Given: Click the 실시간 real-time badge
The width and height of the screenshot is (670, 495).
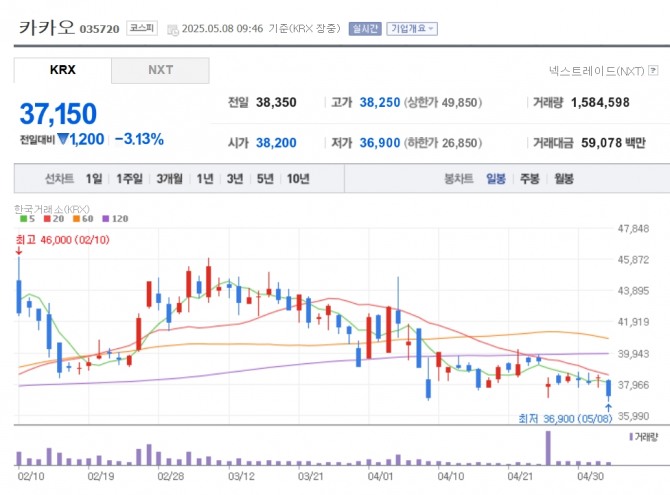Looking at the screenshot, I should 364,29.
